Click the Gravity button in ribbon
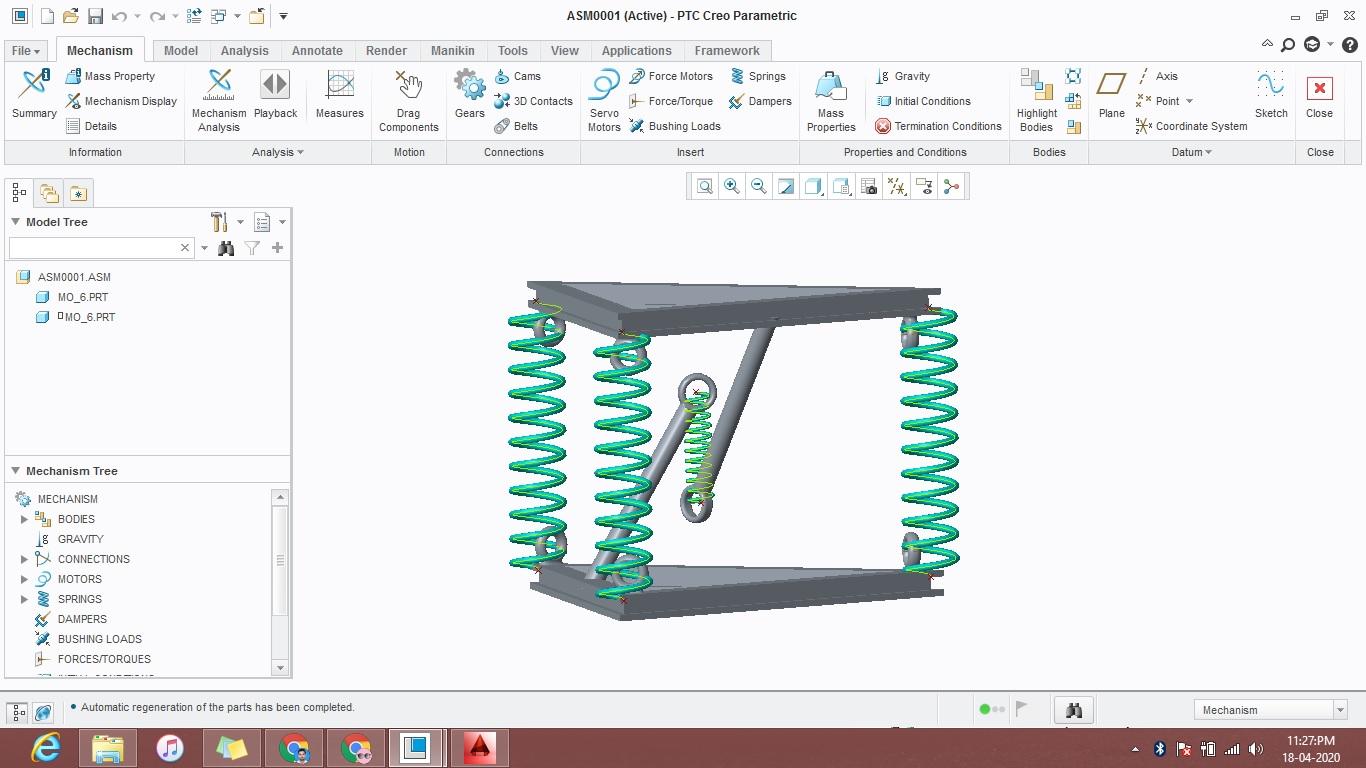The width and height of the screenshot is (1366, 768). [903, 76]
